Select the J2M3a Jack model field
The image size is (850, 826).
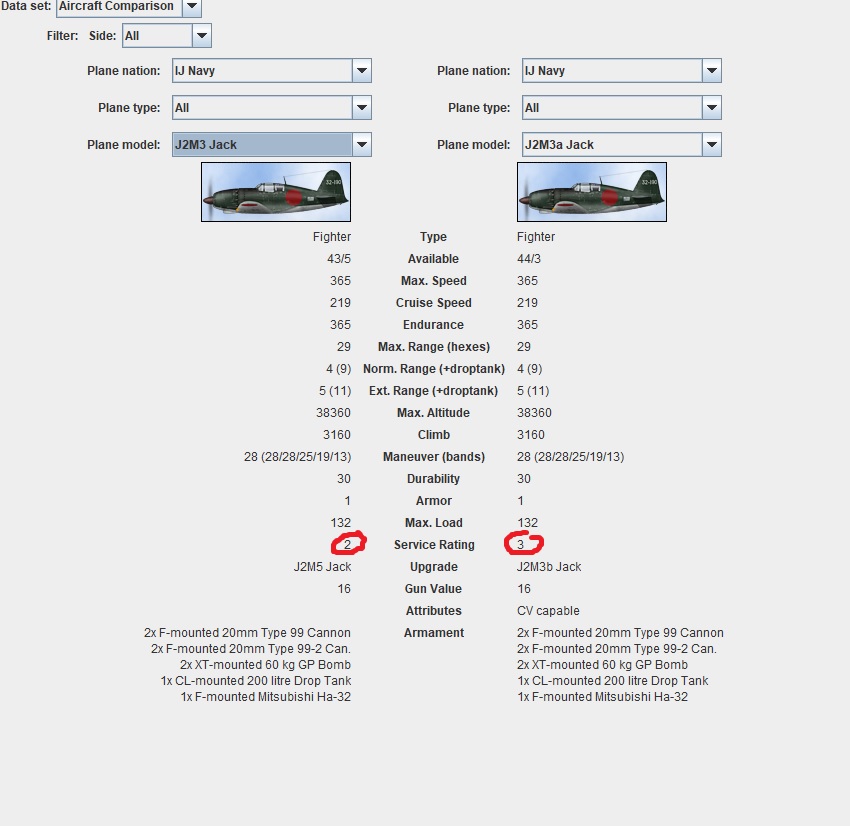[613, 145]
